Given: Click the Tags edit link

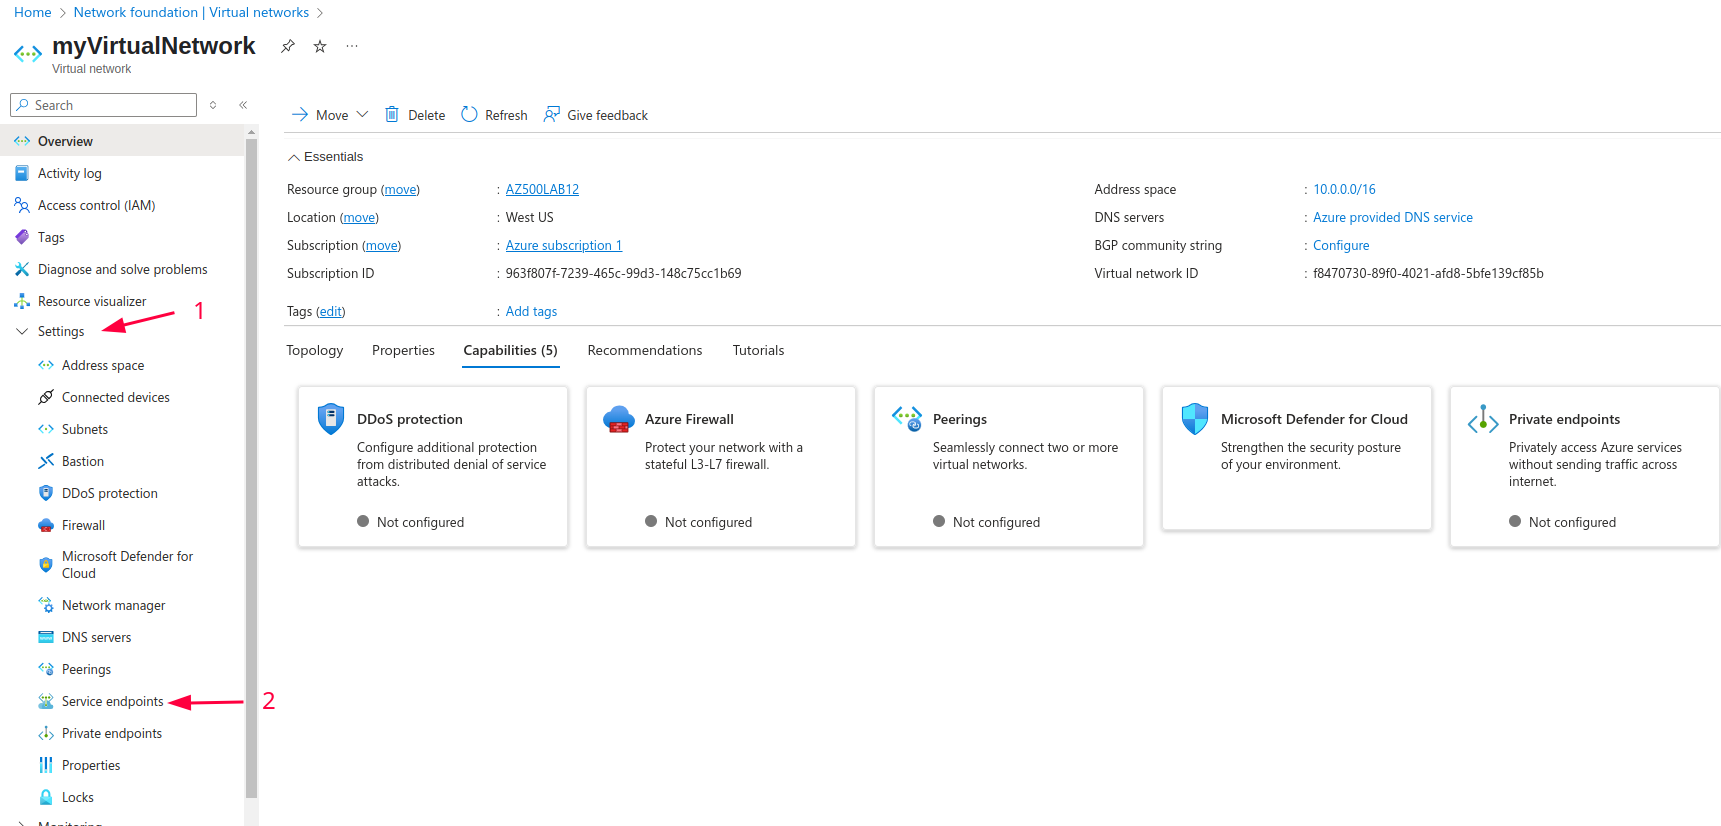Looking at the screenshot, I should pos(331,311).
